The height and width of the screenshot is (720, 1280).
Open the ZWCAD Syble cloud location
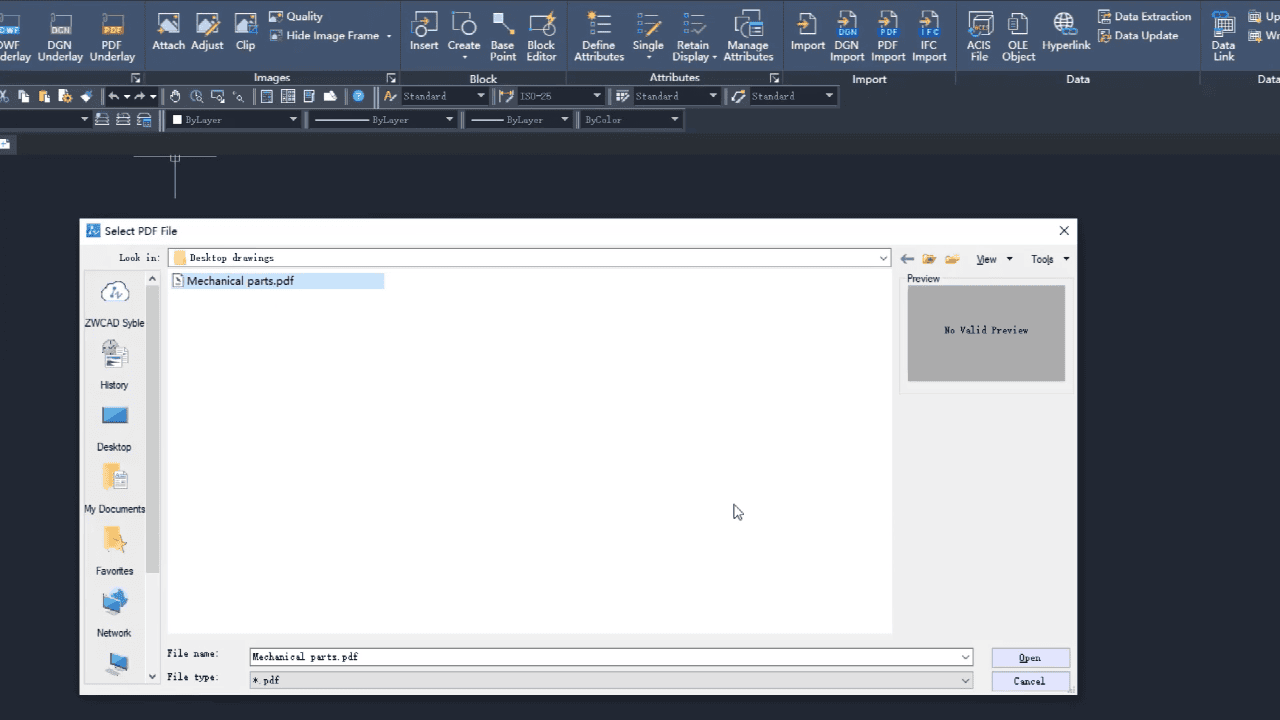(x=114, y=304)
